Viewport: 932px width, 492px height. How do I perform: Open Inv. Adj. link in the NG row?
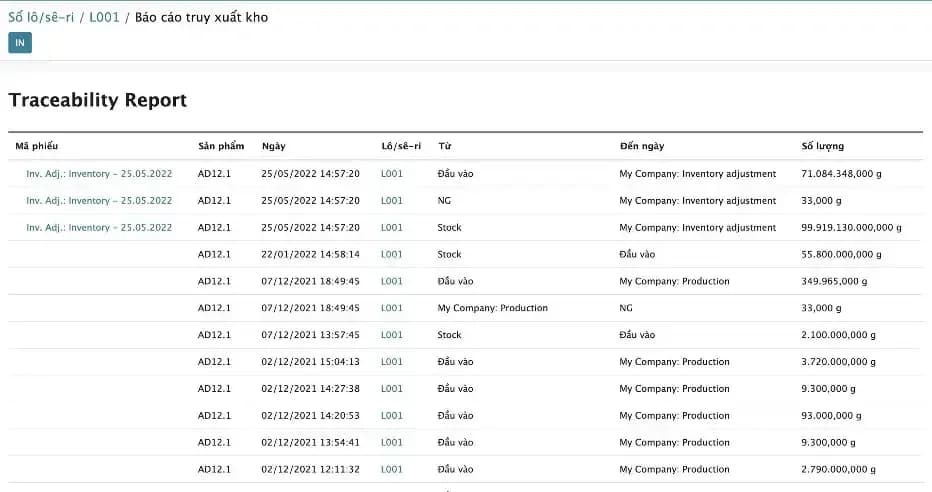click(x=99, y=201)
